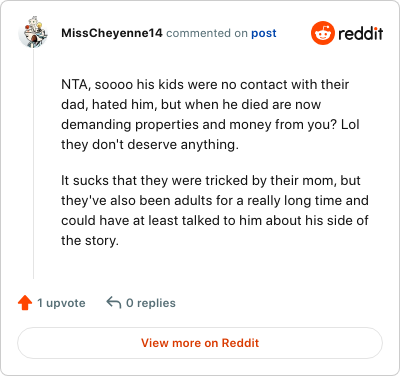
Task: Click the line 'dad, hated him, but when'
Action: (x=191, y=105)
